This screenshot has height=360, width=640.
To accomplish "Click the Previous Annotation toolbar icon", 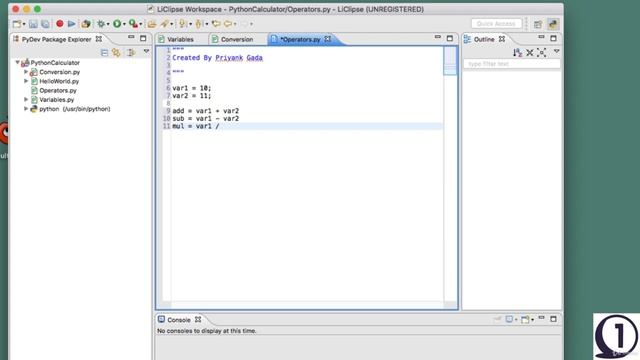I will click(x=199, y=24).
